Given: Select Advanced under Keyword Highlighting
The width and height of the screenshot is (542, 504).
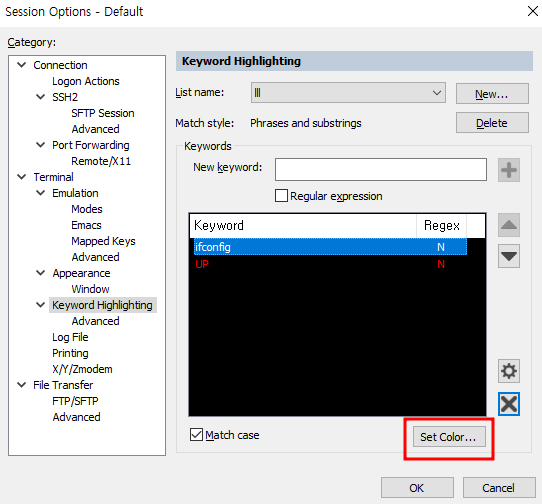Looking at the screenshot, I should click(x=95, y=321).
